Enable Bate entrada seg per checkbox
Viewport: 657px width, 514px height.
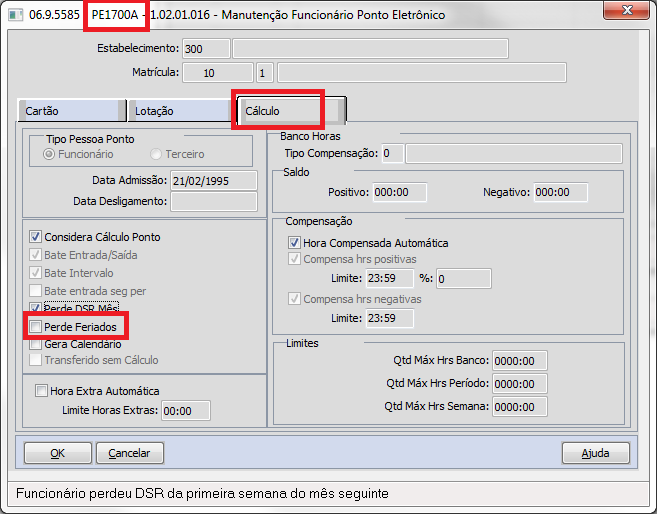(36, 291)
